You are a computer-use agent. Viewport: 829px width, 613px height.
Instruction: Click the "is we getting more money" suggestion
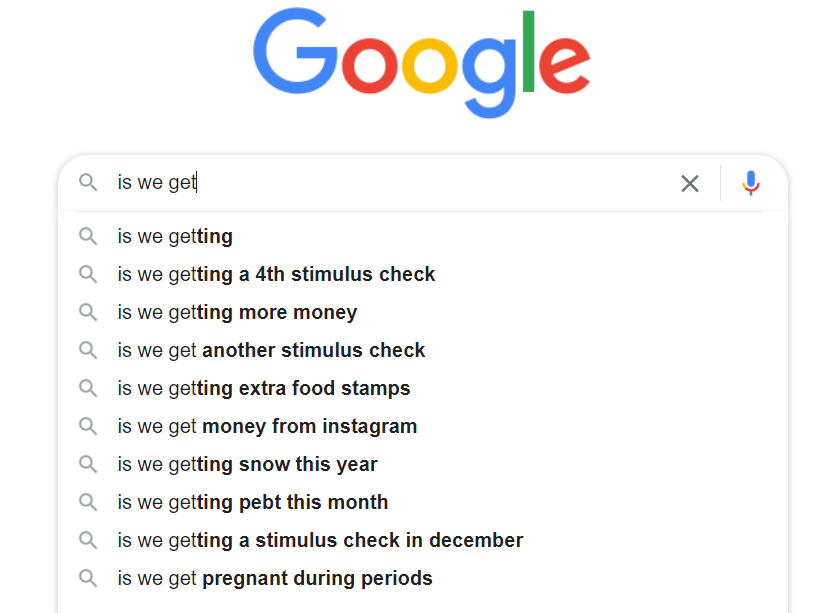[236, 312]
